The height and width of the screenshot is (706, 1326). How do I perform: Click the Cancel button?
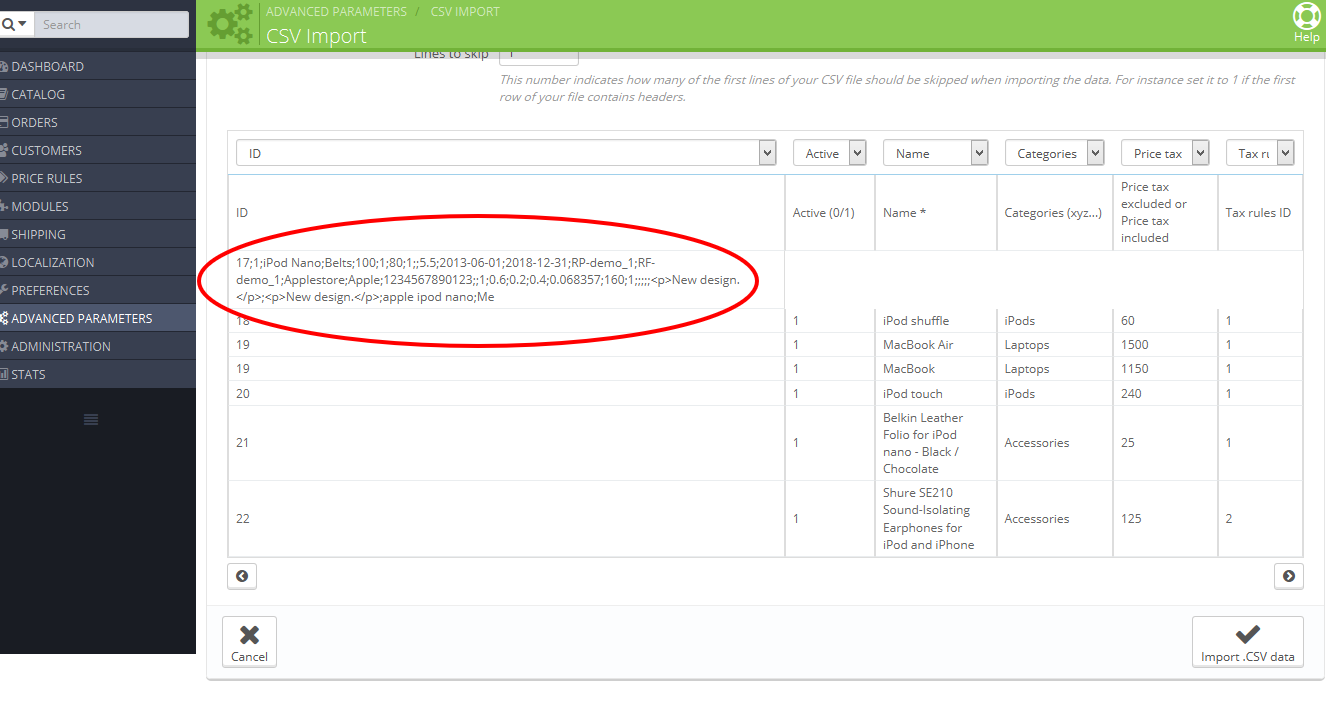(249, 641)
